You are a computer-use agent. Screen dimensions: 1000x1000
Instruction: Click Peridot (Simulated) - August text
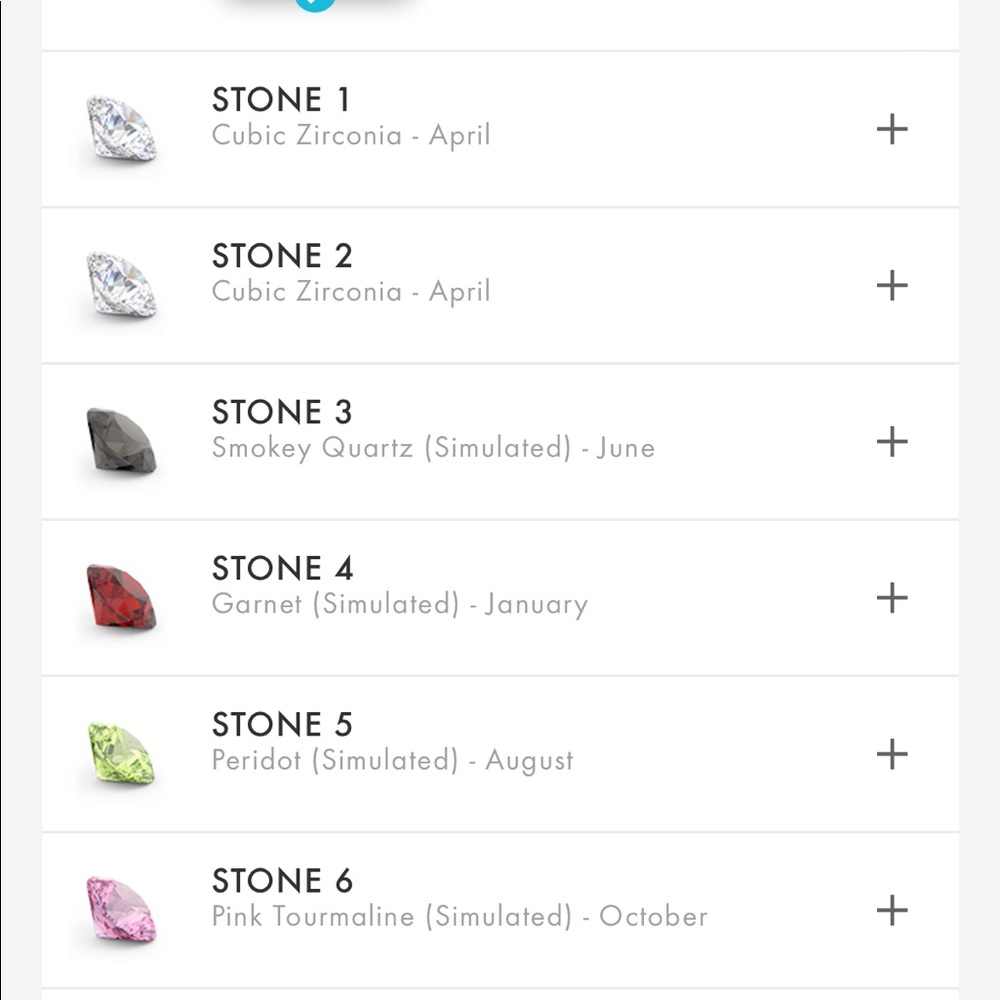[x=392, y=761]
